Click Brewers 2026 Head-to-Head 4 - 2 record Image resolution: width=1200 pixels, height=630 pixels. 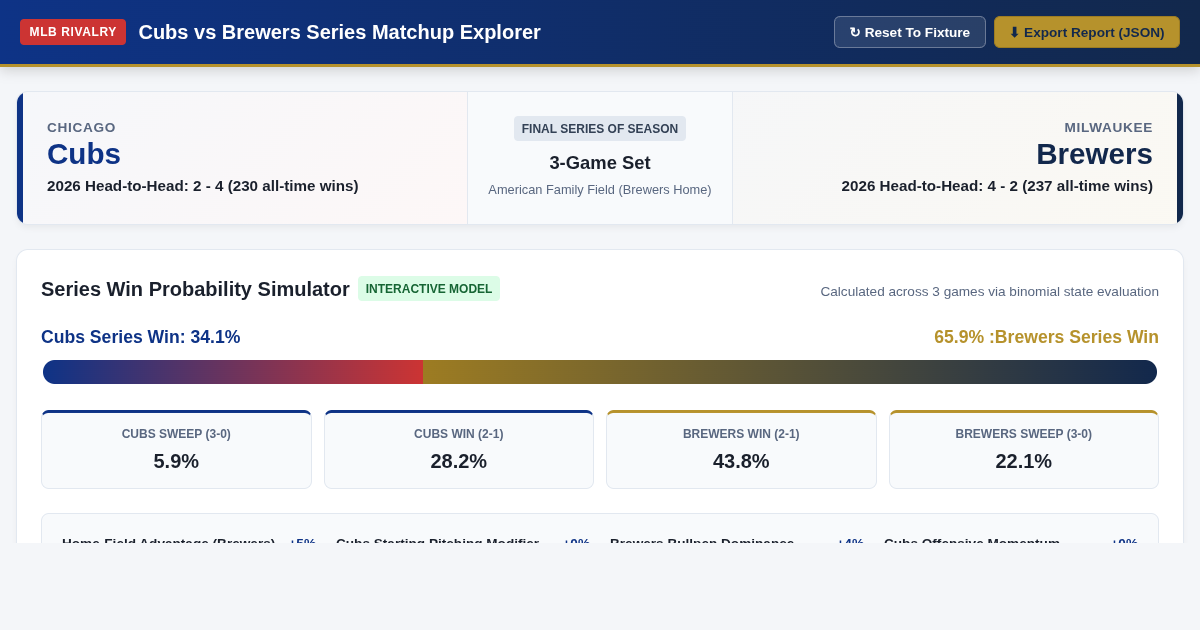997,186
